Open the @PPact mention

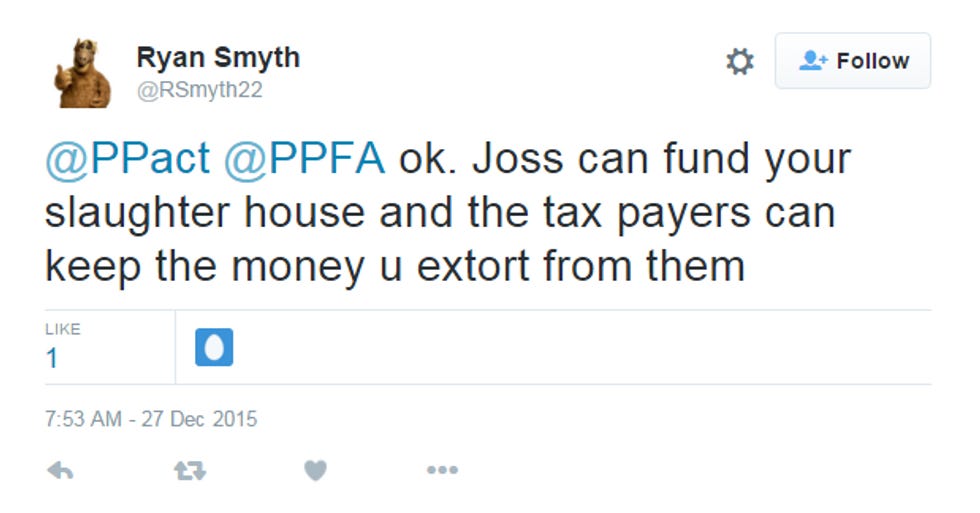[x=128, y=159]
